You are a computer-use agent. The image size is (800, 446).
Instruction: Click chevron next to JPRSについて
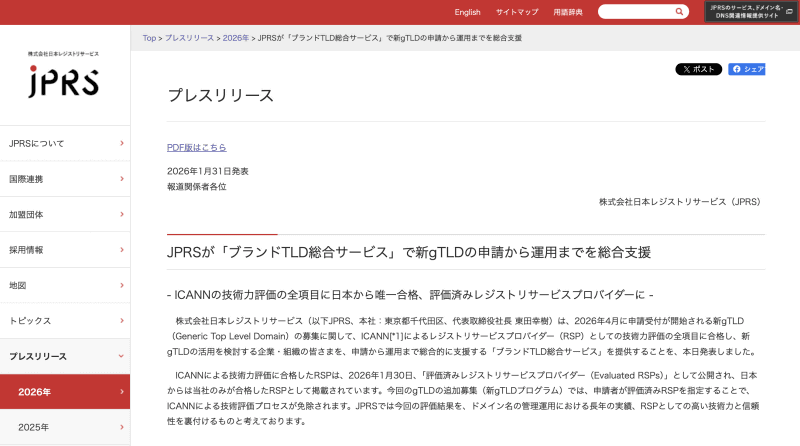(x=121, y=143)
